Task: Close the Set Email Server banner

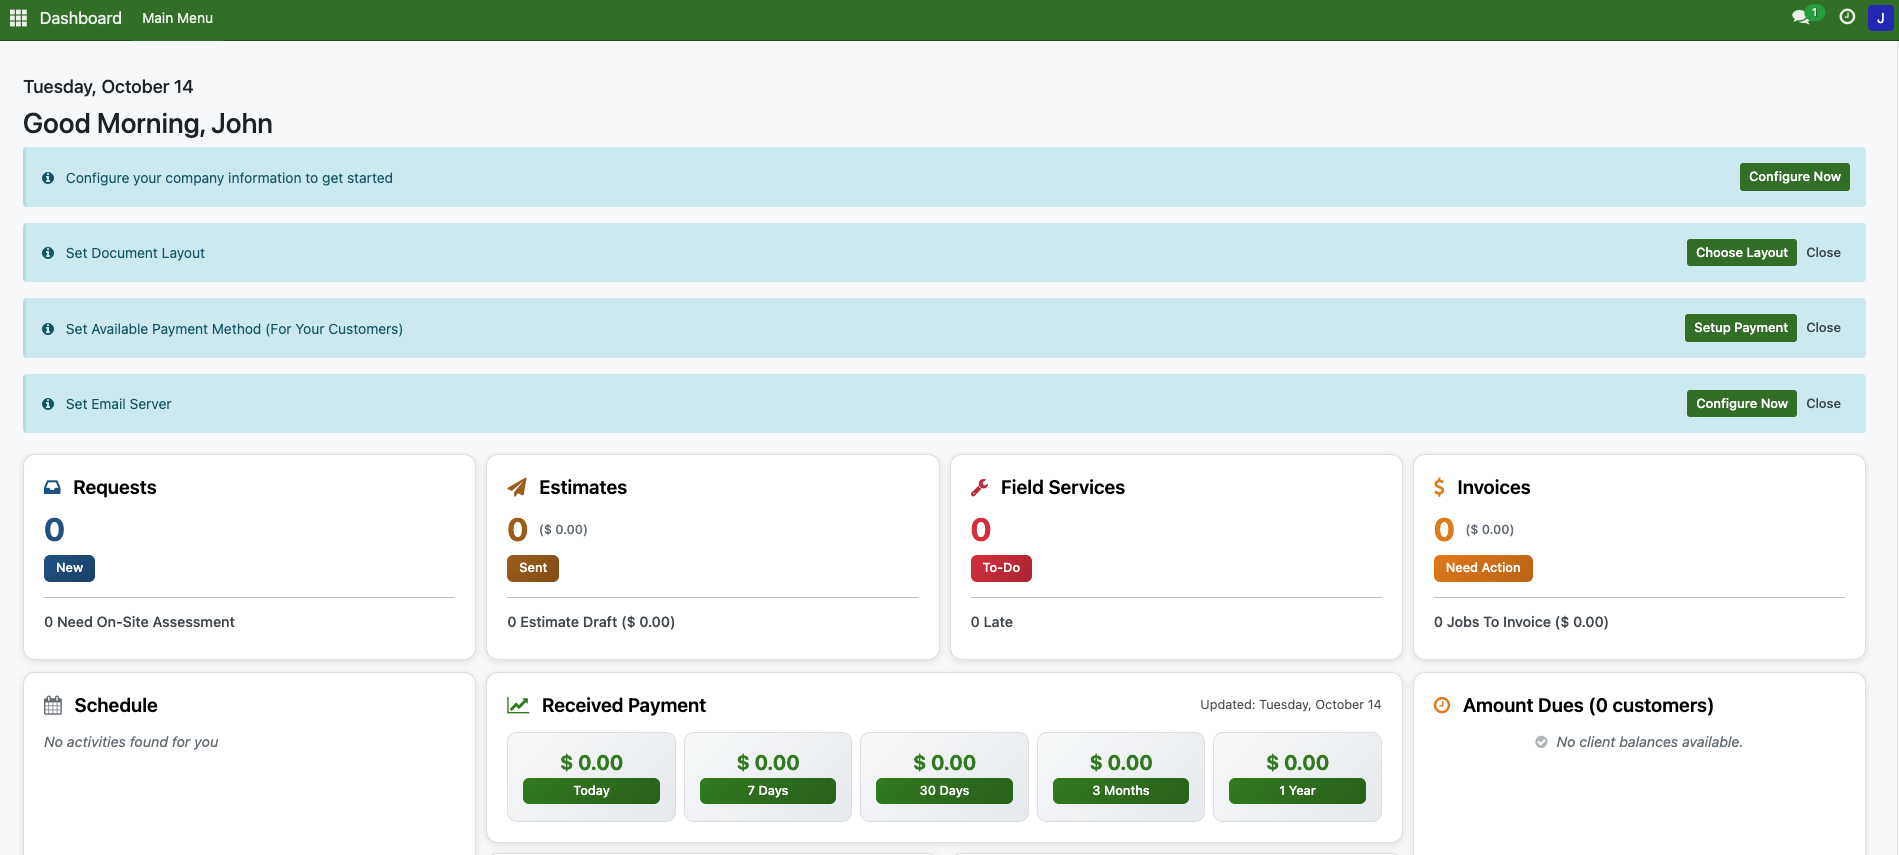Action: tap(1823, 404)
